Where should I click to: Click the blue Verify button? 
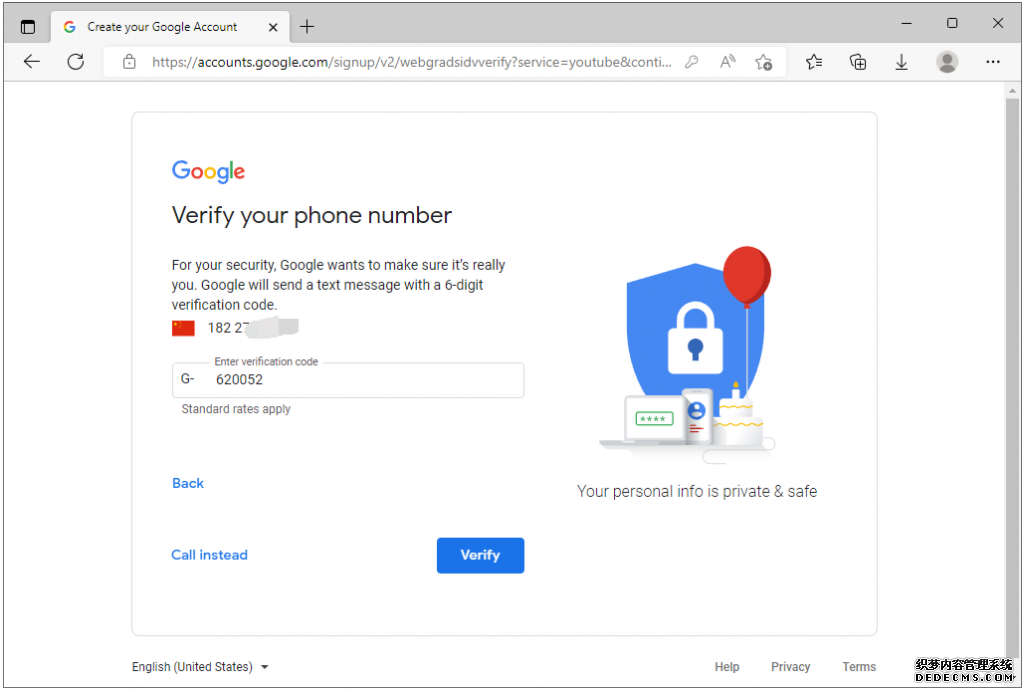pyautogui.click(x=480, y=555)
